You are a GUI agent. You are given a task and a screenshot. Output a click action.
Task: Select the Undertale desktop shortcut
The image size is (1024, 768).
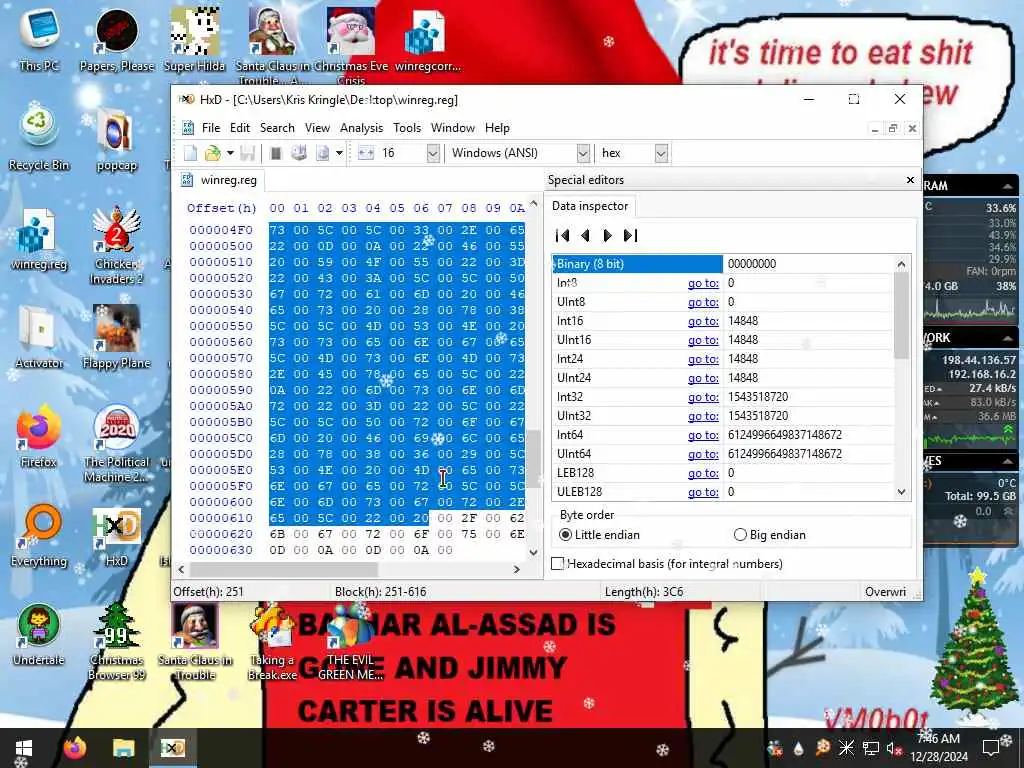pos(39,634)
